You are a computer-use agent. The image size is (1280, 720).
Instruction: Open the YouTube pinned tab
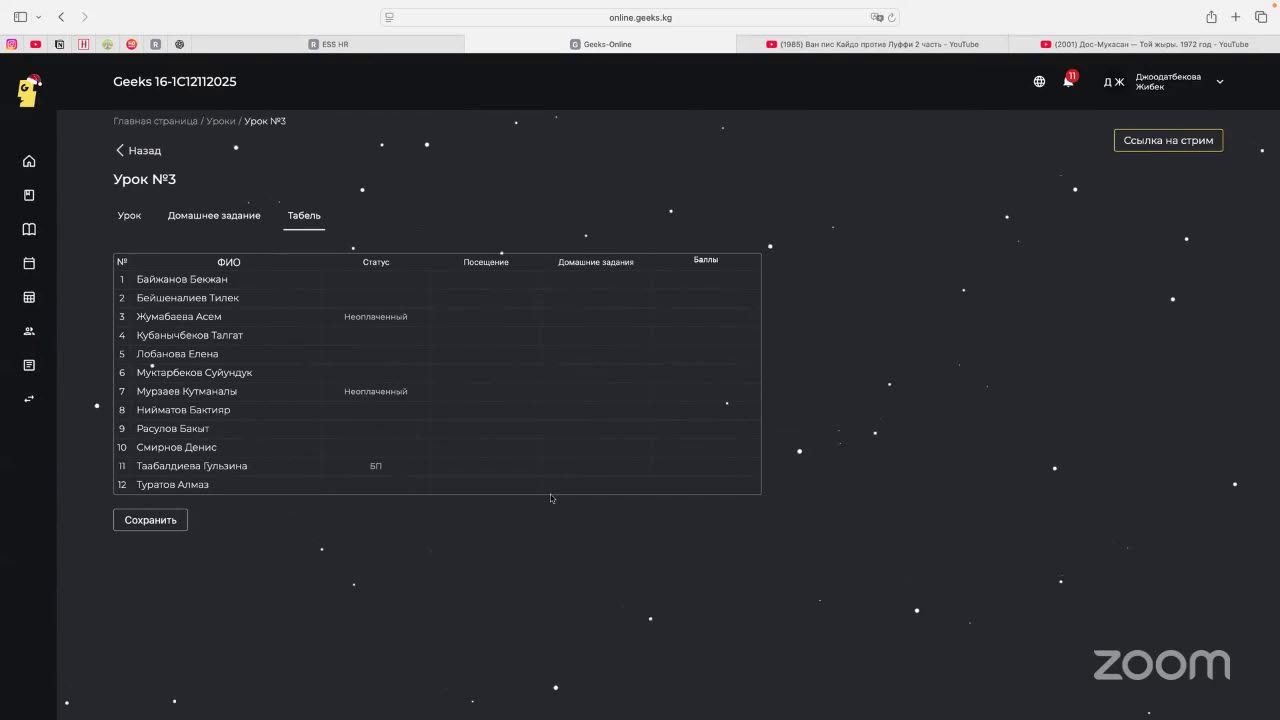coord(36,44)
